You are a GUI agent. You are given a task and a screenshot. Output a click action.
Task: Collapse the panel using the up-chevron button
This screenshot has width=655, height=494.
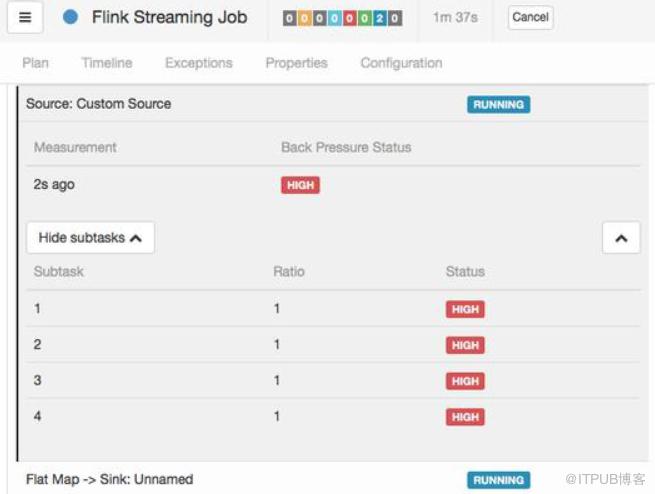(x=621, y=238)
